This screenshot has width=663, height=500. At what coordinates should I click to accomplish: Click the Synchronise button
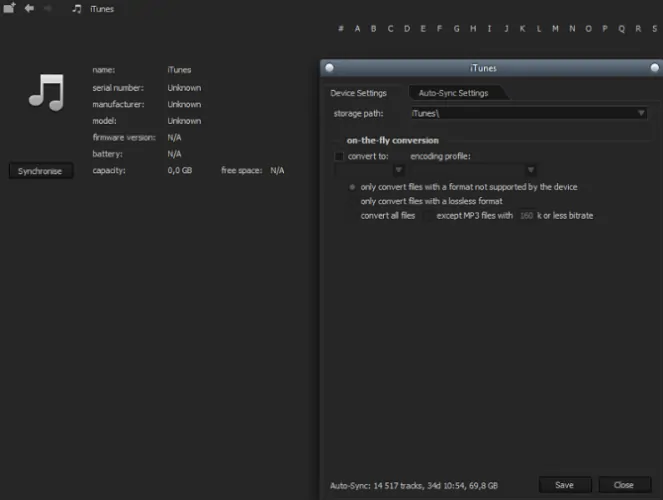40,171
